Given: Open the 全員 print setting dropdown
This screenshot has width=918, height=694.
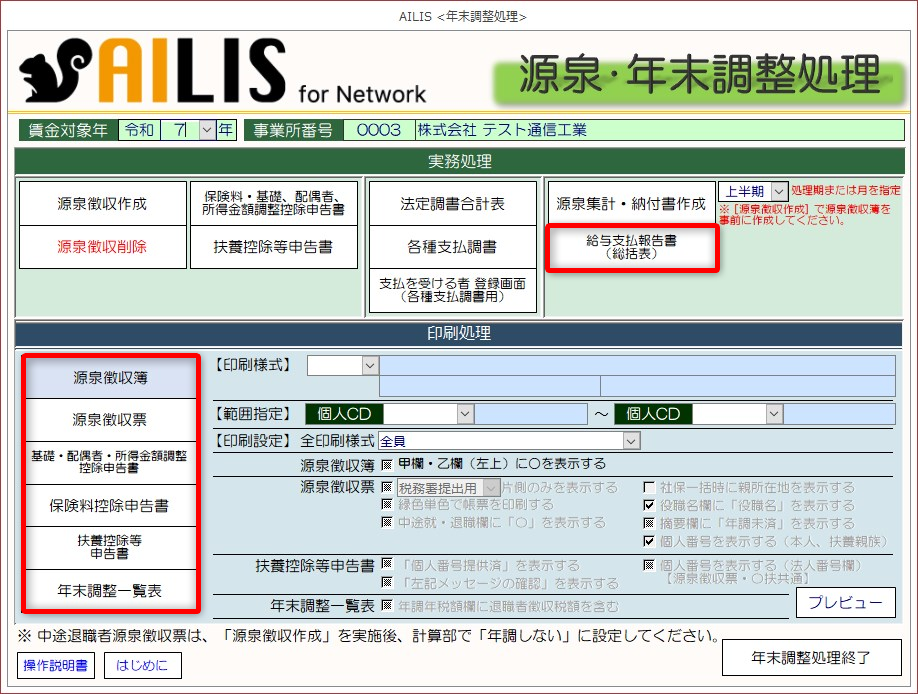Looking at the screenshot, I should click(630, 440).
